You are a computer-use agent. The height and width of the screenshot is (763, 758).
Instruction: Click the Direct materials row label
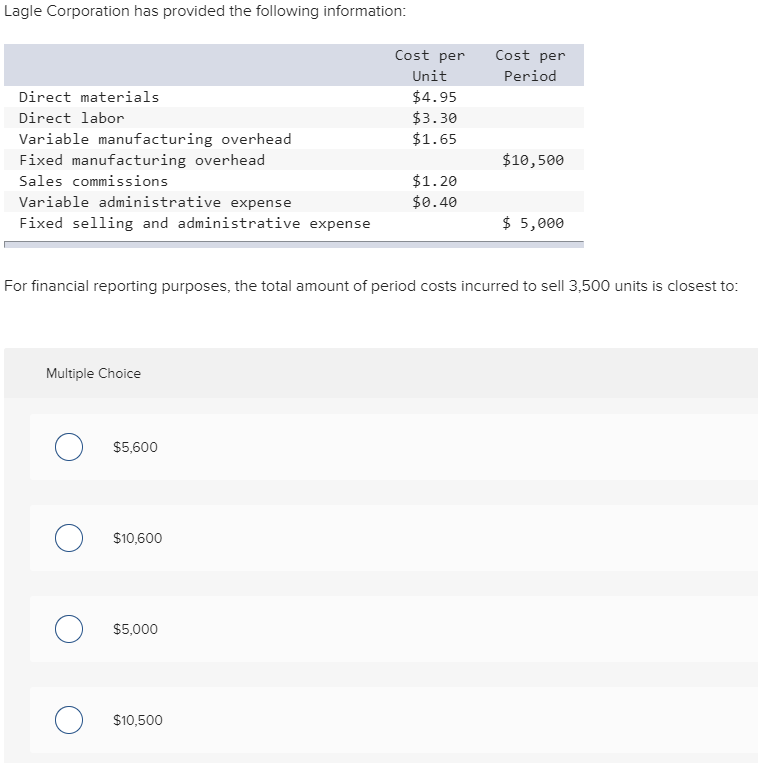tap(89, 97)
